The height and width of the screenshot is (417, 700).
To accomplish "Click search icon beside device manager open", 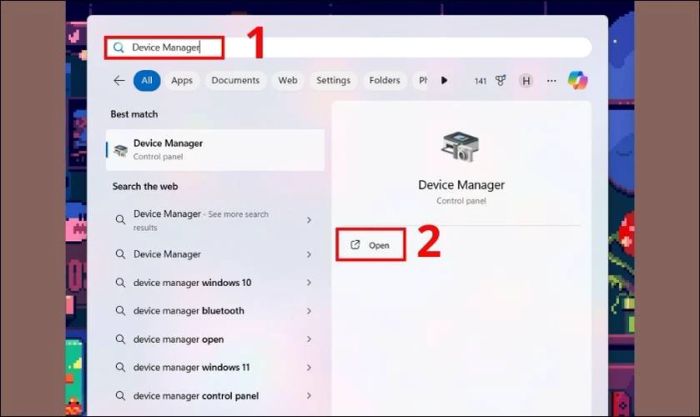I will 120,339.
